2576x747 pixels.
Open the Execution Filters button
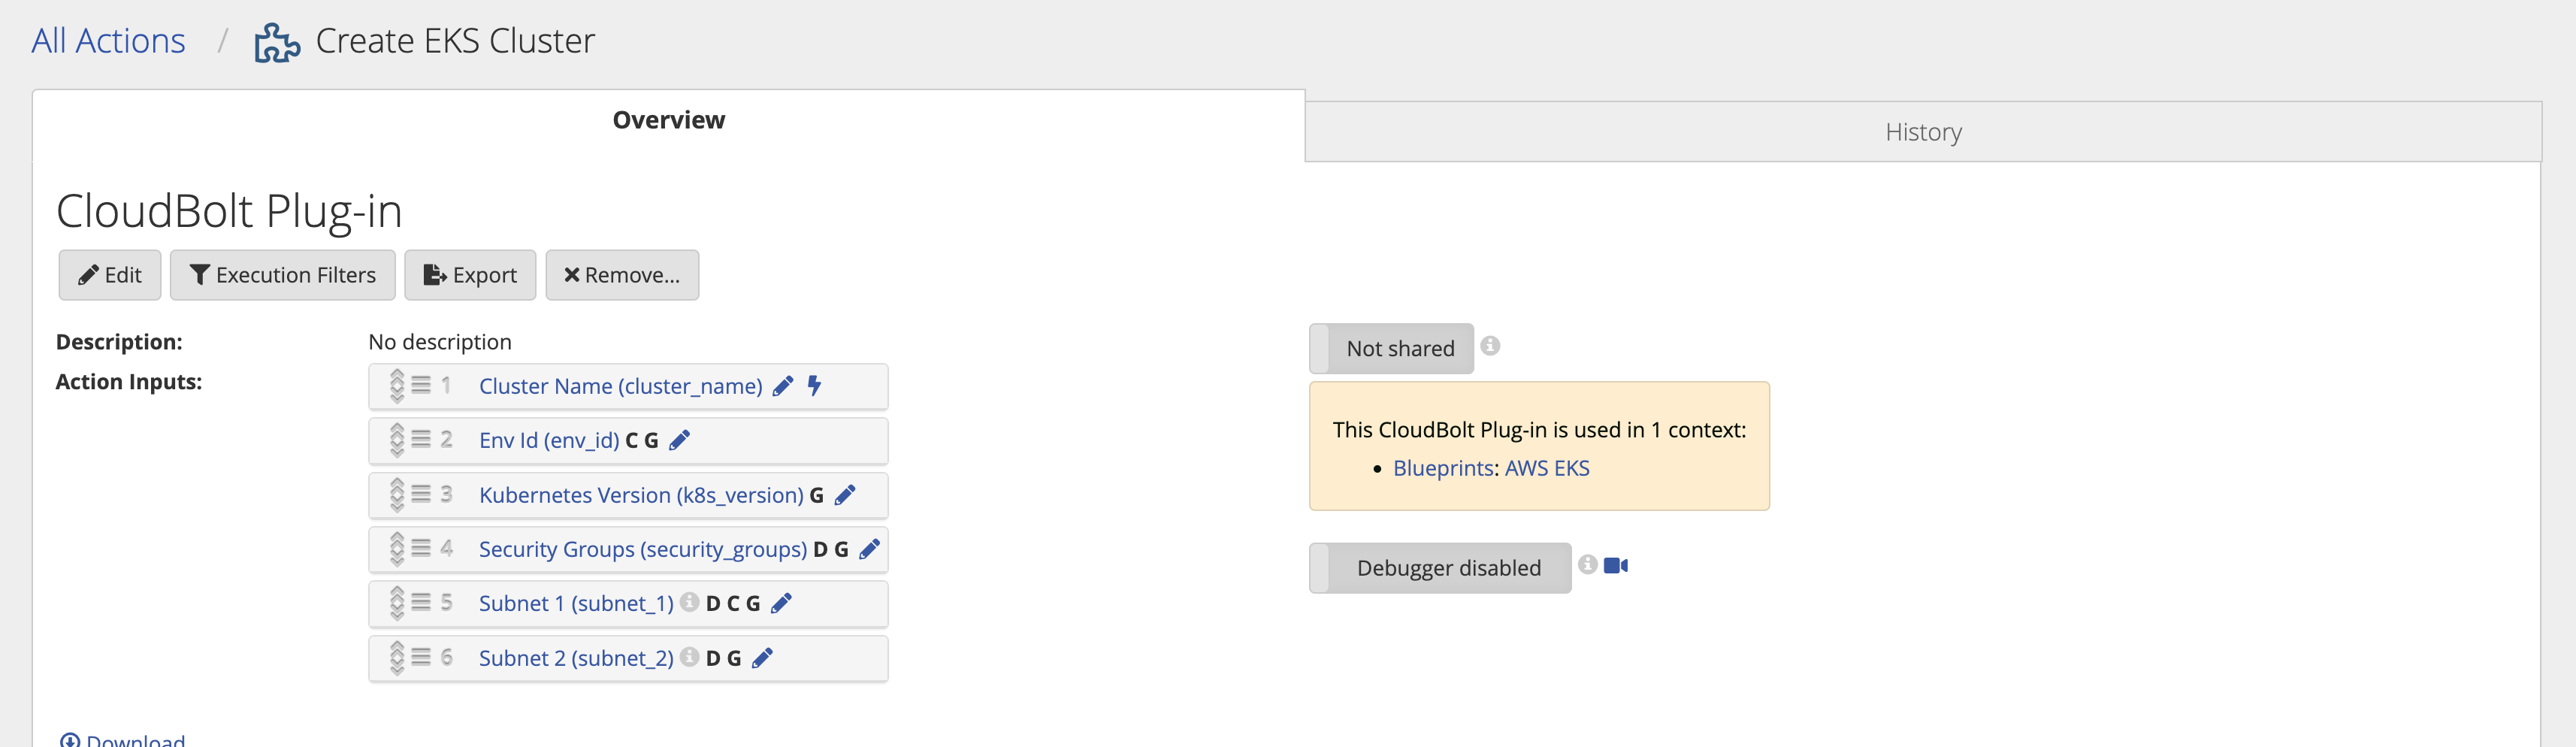point(283,275)
